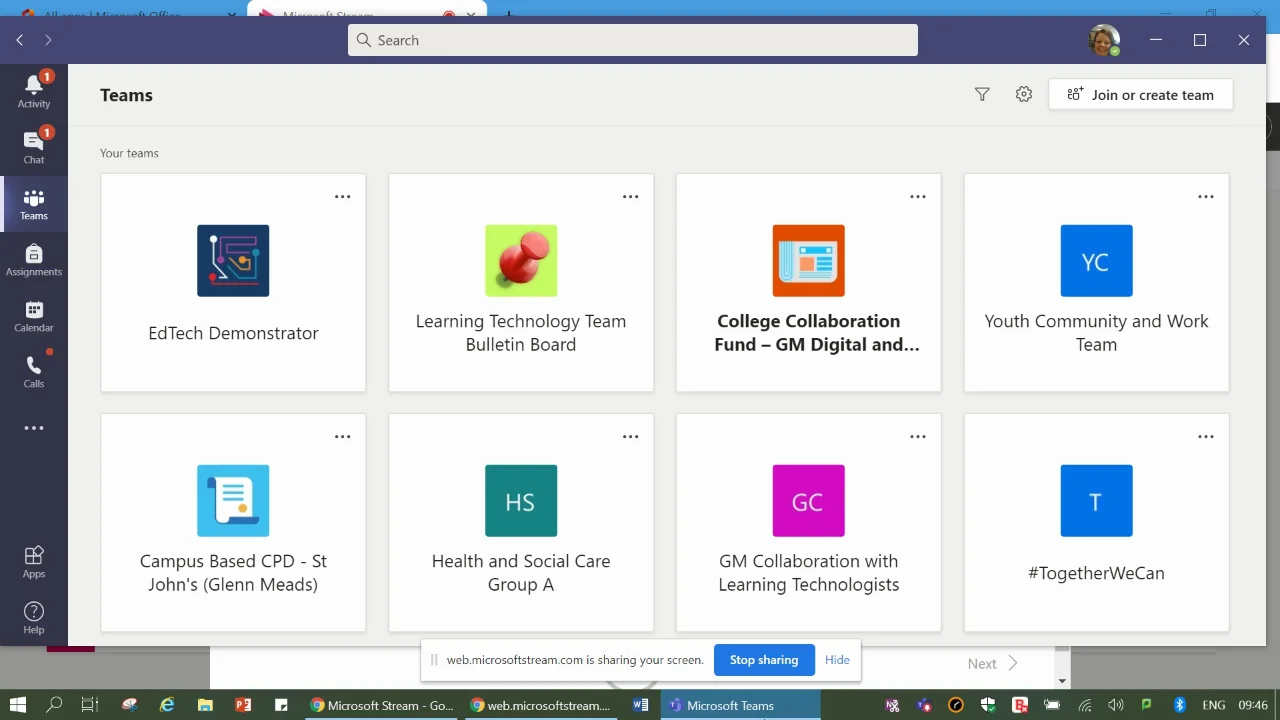The width and height of the screenshot is (1280, 720).
Task: Open Word from the taskbar
Action: pyautogui.click(x=641, y=705)
